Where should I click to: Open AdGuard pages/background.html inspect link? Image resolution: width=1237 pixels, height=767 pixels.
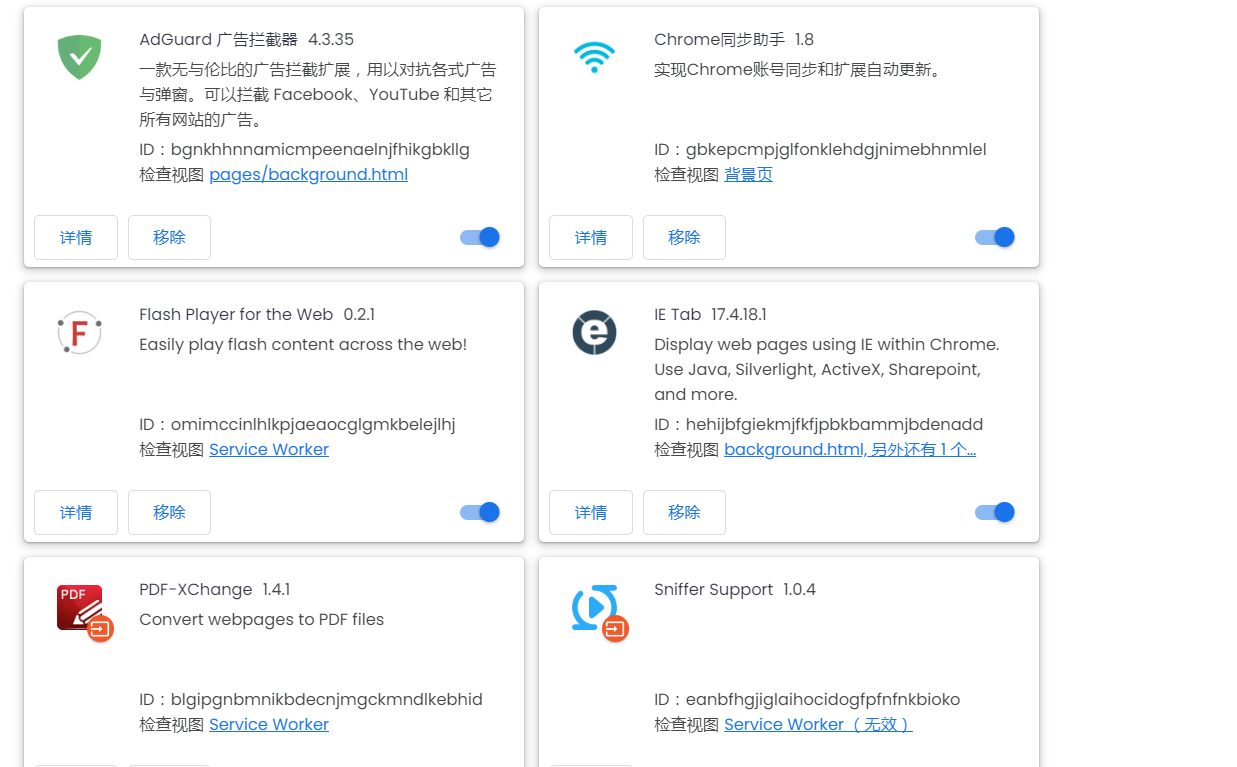(x=308, y=174)
